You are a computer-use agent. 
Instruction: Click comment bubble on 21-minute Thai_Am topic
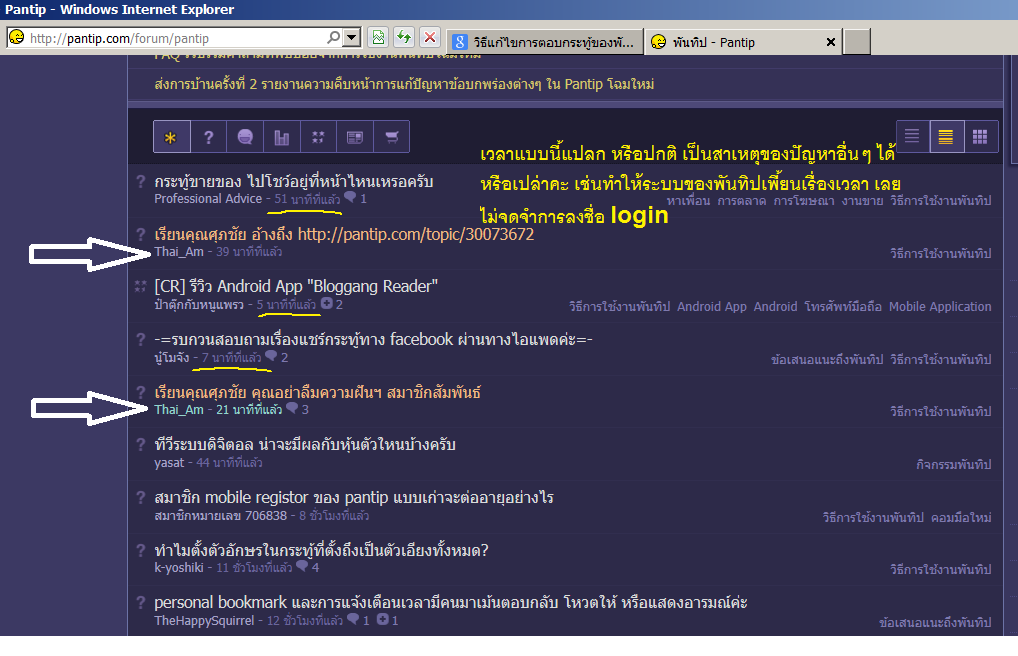[292, 408]
